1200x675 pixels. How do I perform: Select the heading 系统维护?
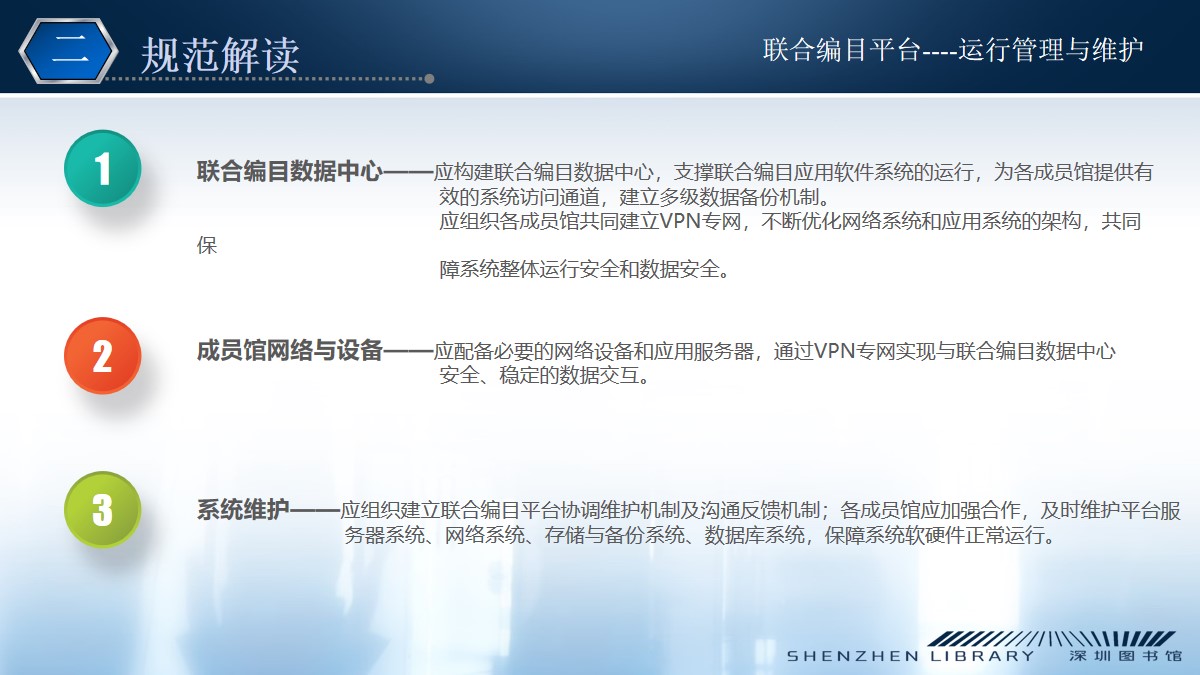[243, 511]
